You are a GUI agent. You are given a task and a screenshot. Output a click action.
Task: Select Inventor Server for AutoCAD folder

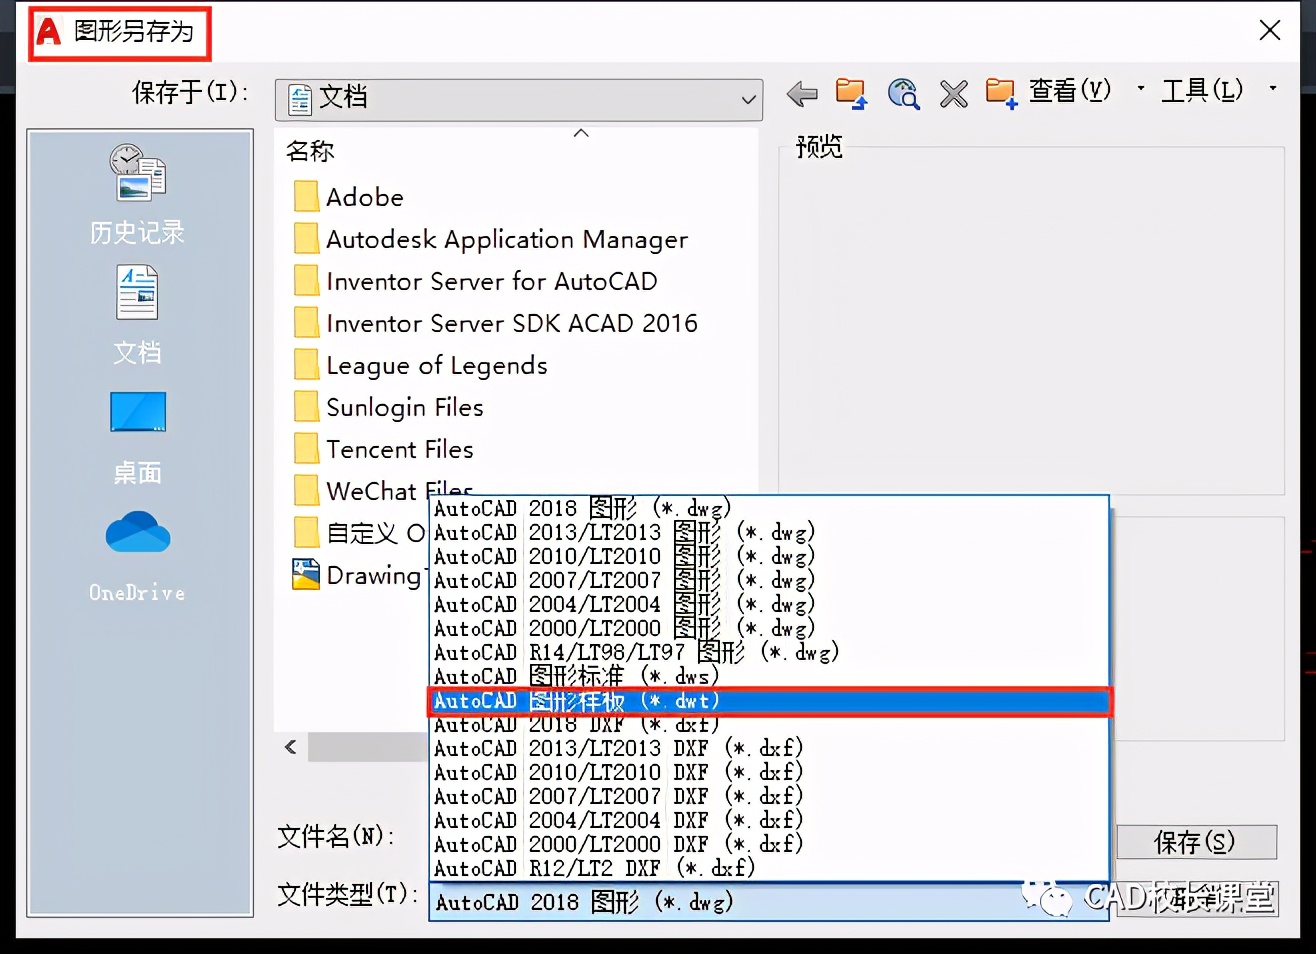tap(476, 281)
